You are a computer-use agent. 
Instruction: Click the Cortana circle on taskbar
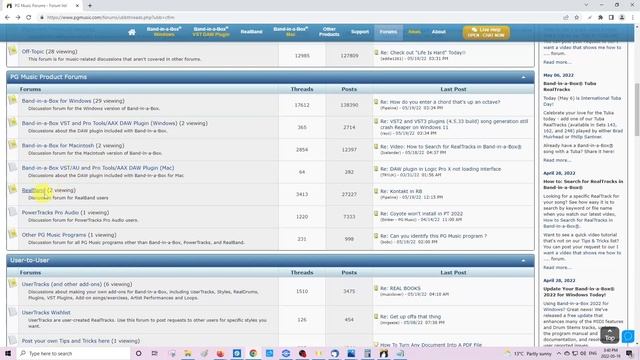tap(138, 353)
